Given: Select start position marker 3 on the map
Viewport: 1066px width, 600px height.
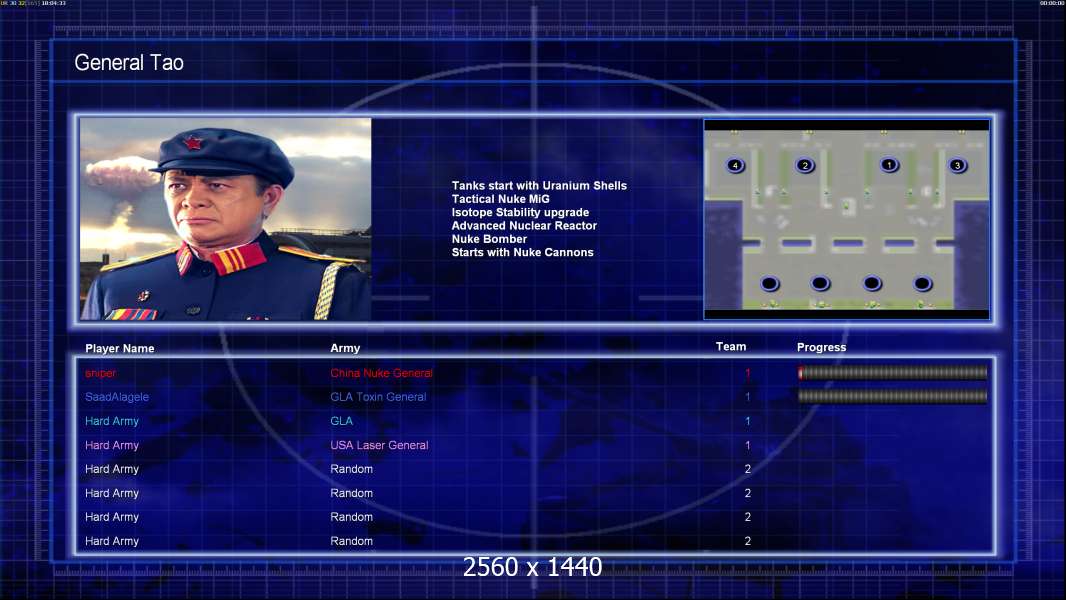Looking at the screenshot, I should [x=957, y=166].
